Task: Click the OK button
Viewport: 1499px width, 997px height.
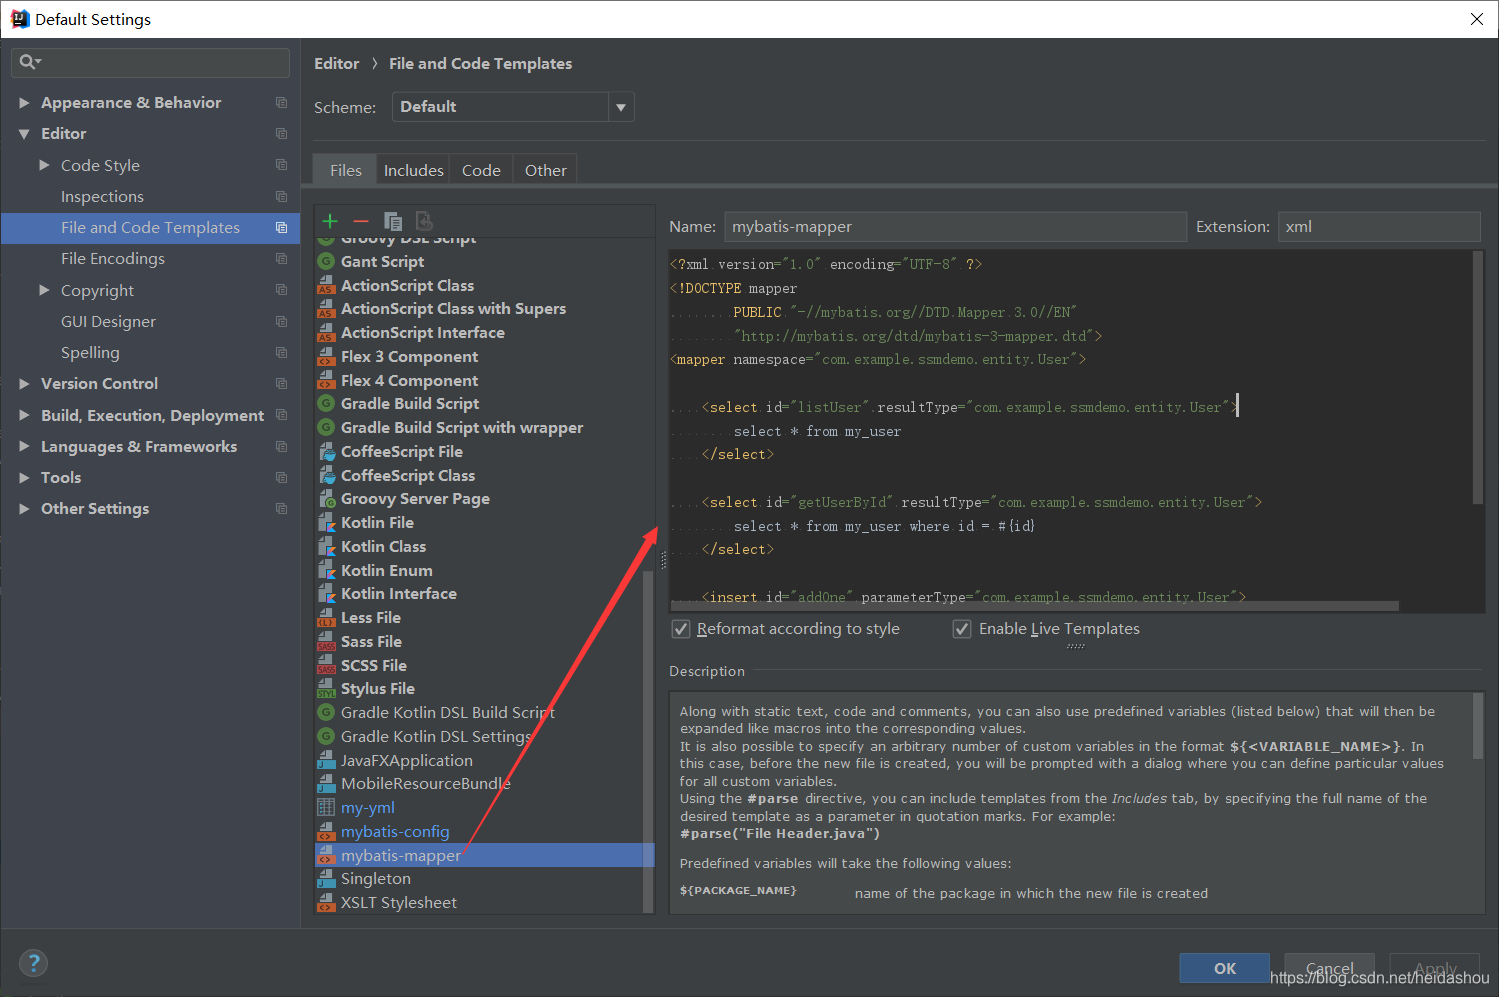Action: pyautogui.click(x=1225, y=968)
